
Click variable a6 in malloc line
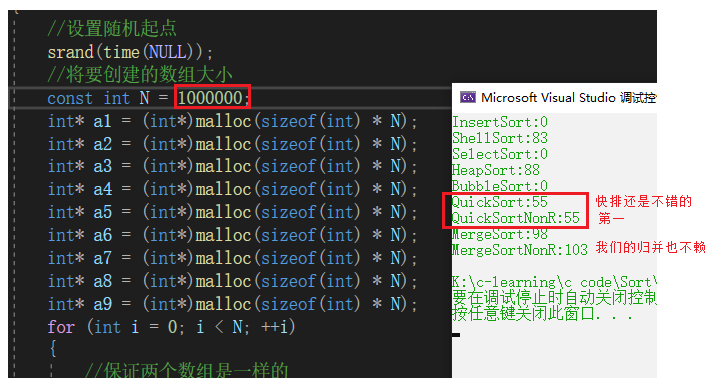[102, 236]
